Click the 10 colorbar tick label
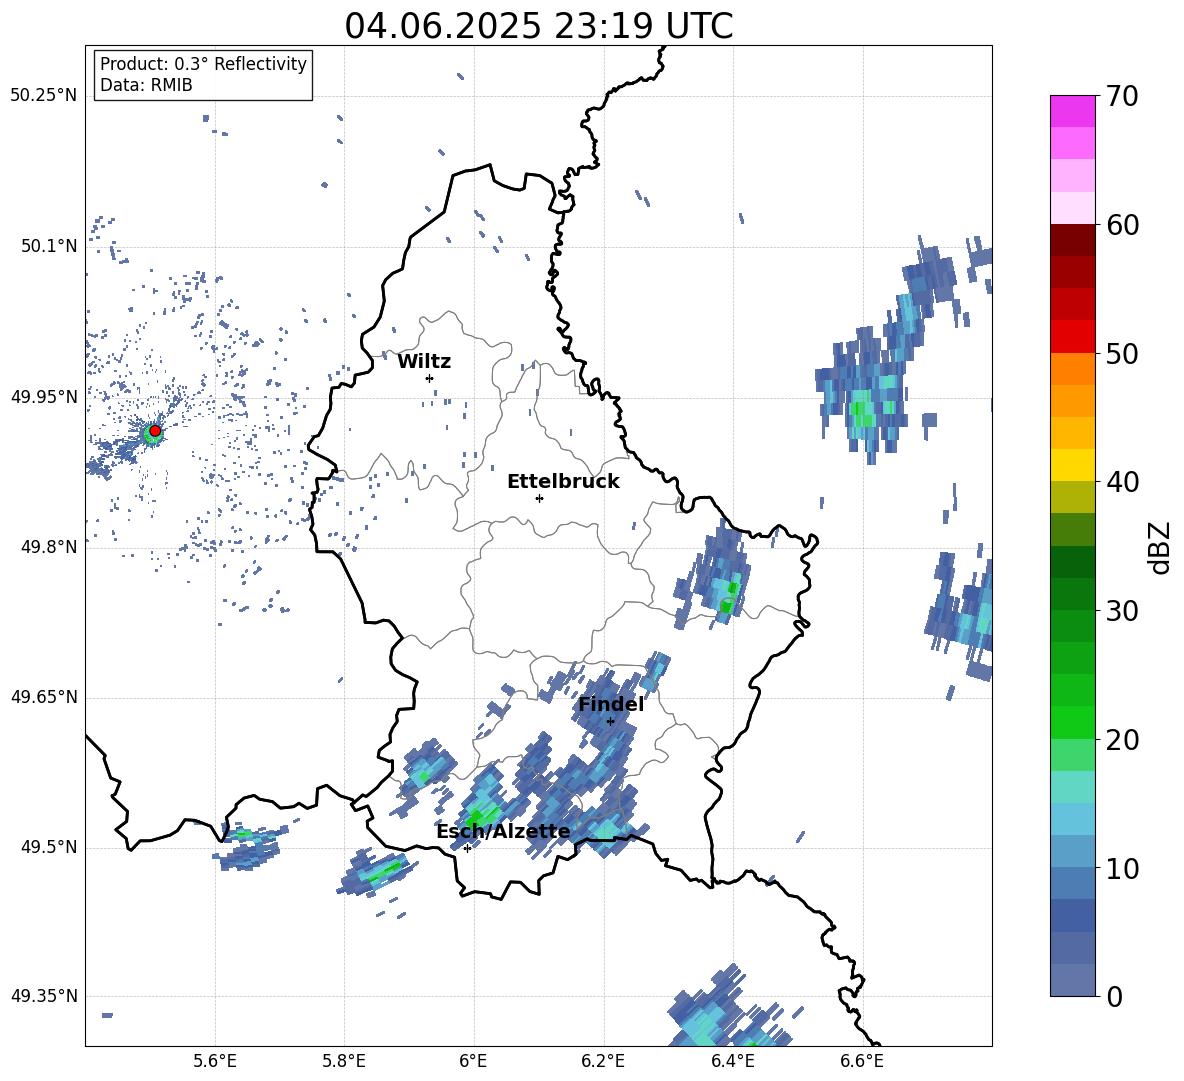Image resolution: width=1184 pixels, height=1081 pixels. (x=1121, y=868)
